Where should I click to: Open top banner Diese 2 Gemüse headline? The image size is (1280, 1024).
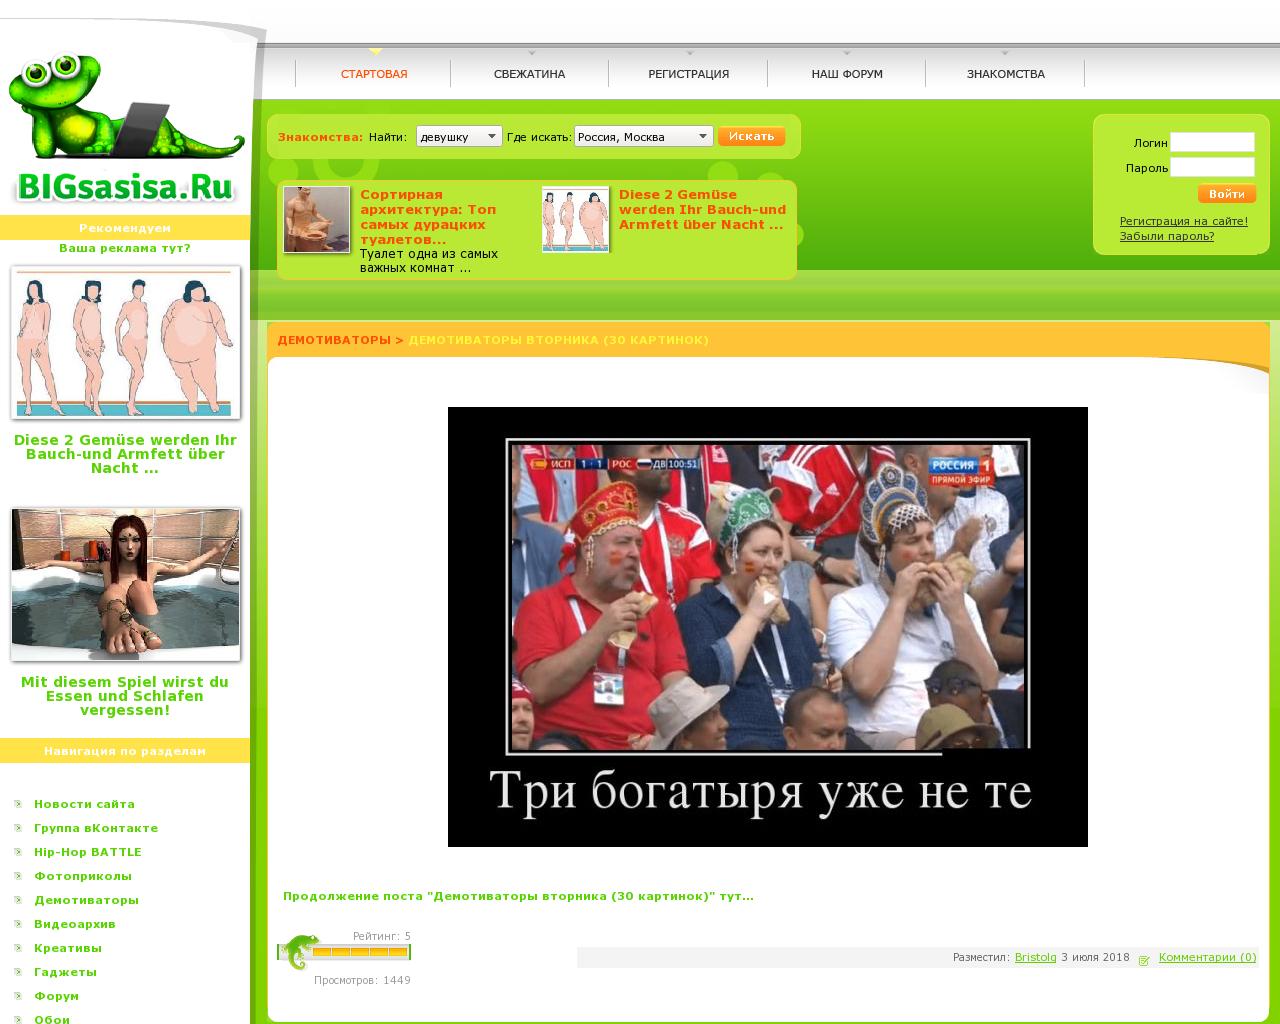[702, 210]
